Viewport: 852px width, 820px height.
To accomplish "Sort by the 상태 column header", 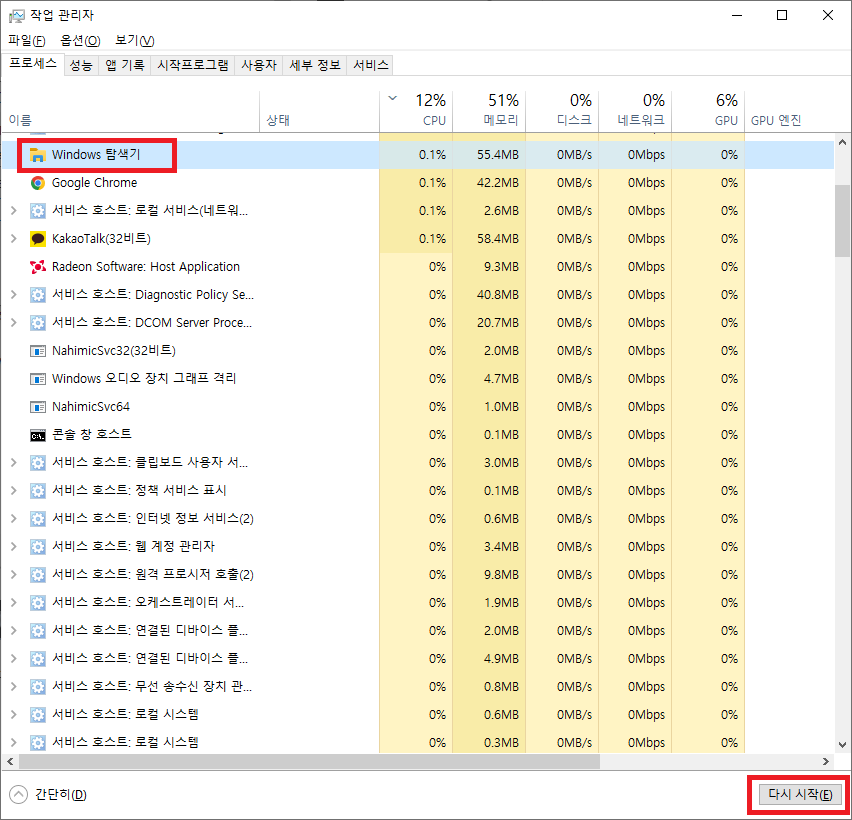I will click(x=320, y=110).
